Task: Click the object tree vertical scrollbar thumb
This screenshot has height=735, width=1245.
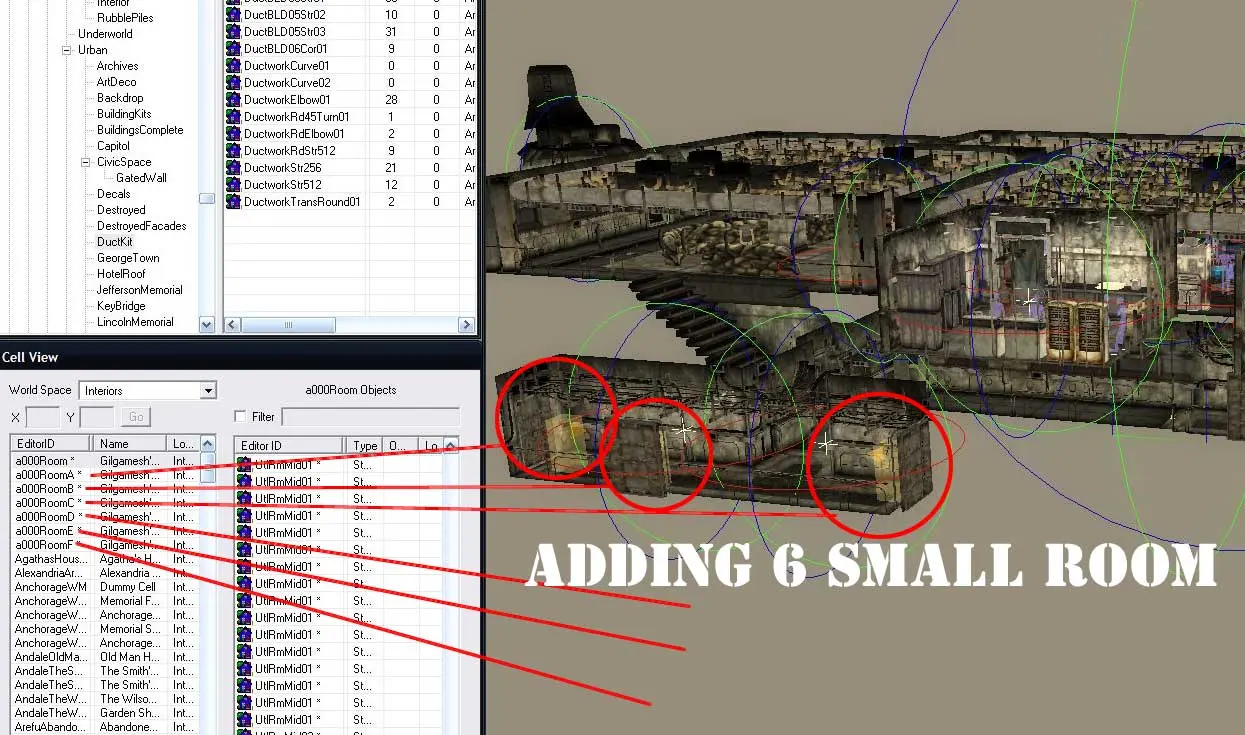Action: (x=207, y=198)
